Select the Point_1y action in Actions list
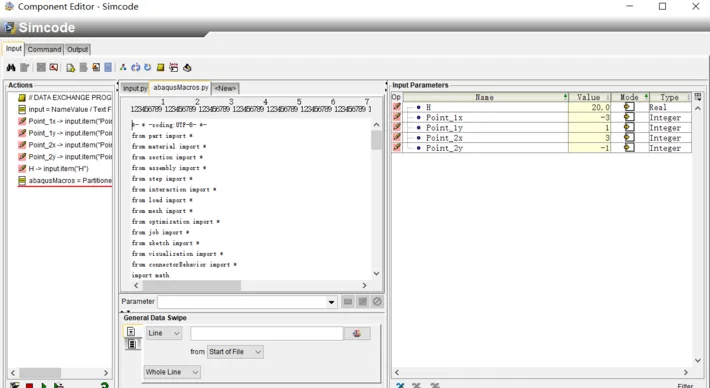This screenshot has width=710, height=388. pos(64,133)
